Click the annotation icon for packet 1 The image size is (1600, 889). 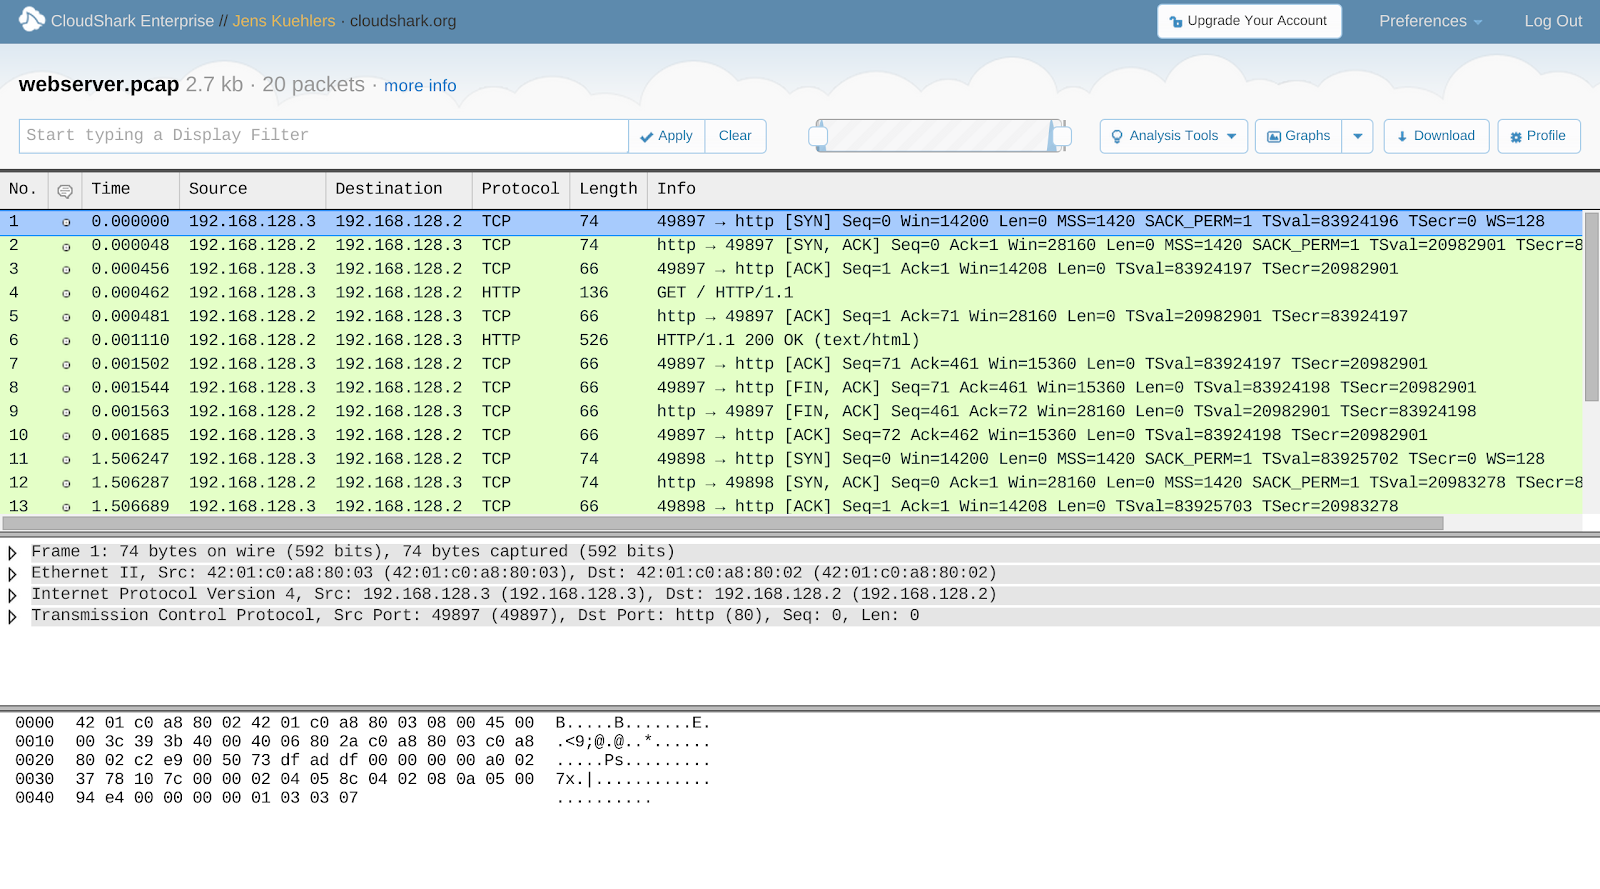click(66, 222)
